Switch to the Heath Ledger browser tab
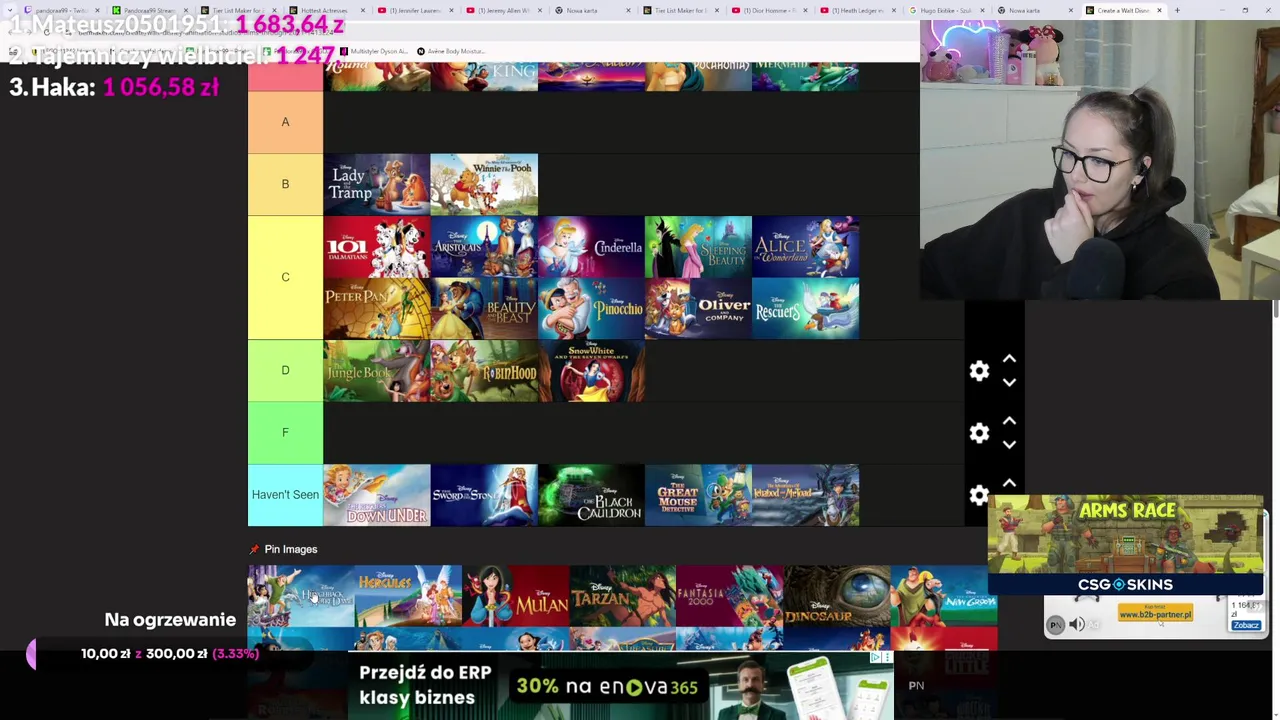The height and width of the screenshot is (720, 1280). coord(859,10)
